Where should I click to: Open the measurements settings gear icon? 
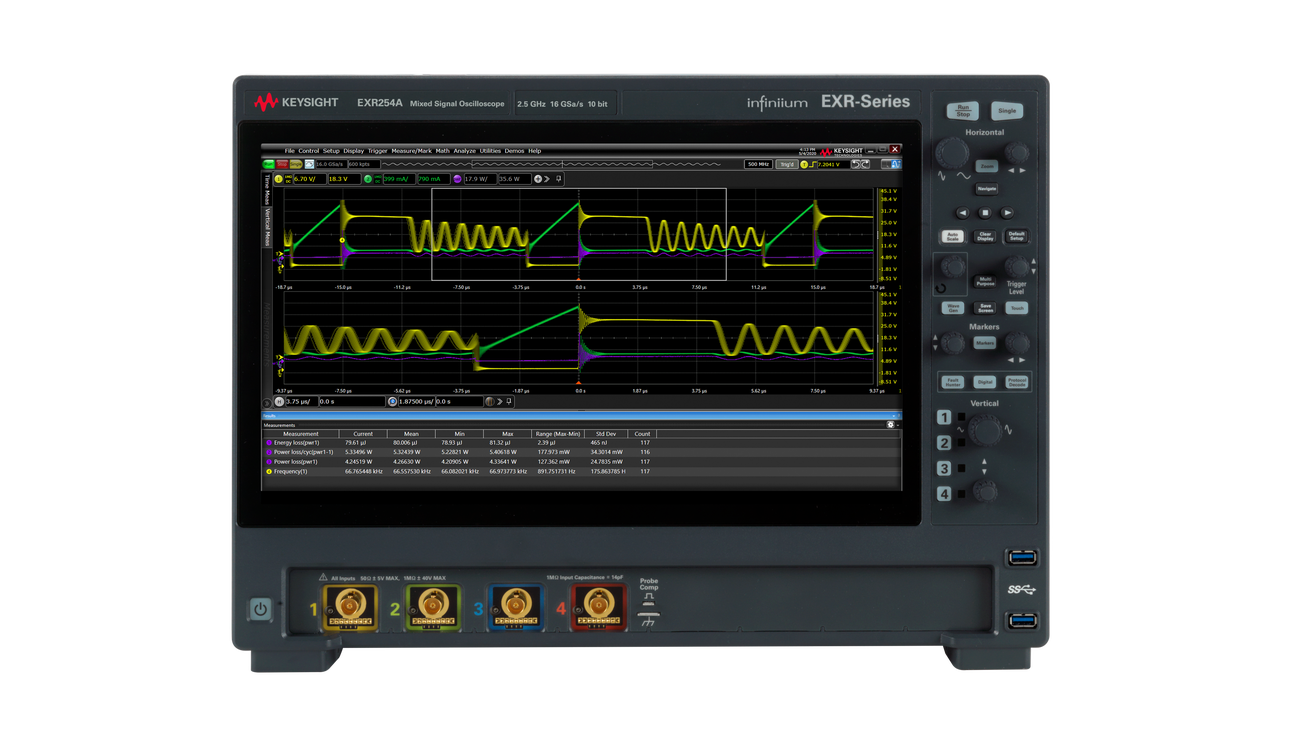click(x=890, y=425)
